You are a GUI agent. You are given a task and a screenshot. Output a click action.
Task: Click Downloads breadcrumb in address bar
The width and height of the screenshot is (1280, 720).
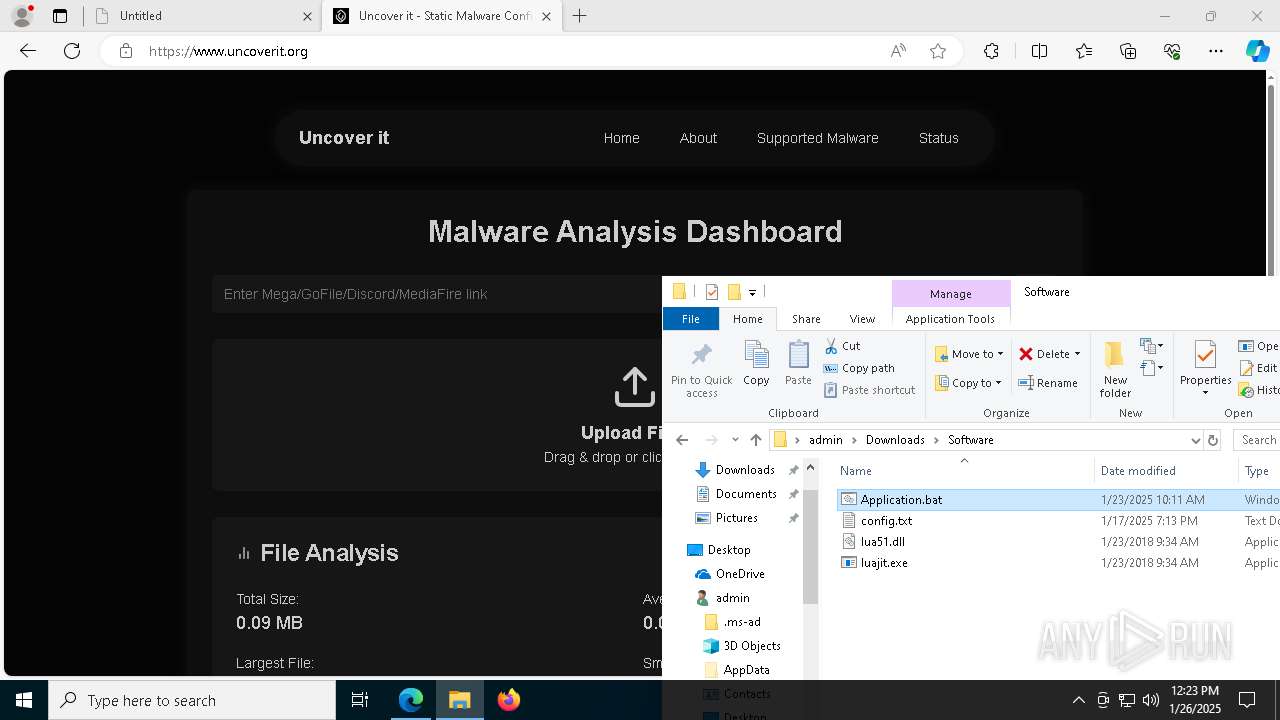click(x=895, y=440)
